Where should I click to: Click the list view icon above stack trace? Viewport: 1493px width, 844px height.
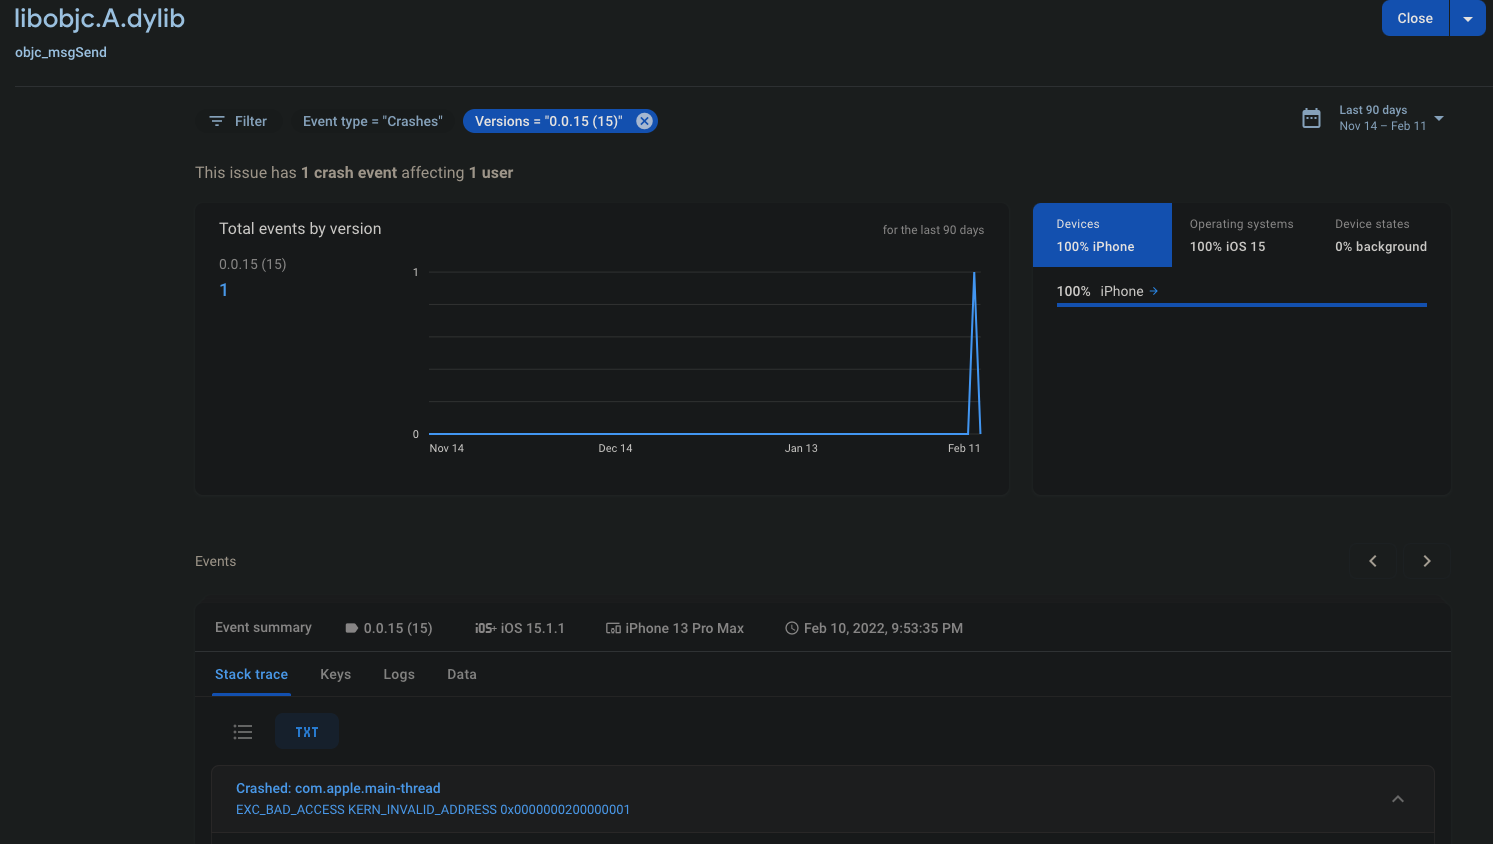pyautogui.click(x=242, y=731)
